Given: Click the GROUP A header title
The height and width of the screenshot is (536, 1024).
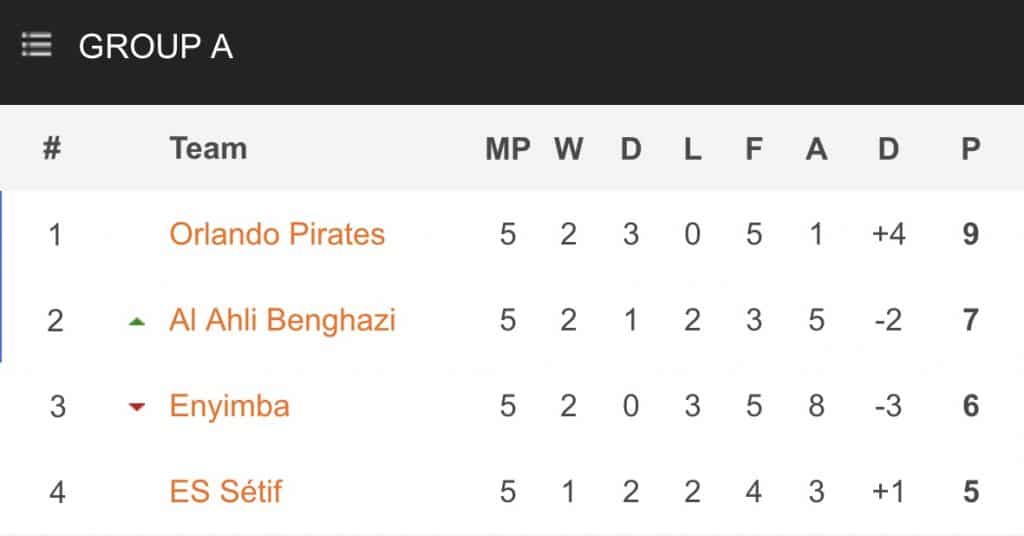Looking at the screenshot, I should [x=155, y=46].
